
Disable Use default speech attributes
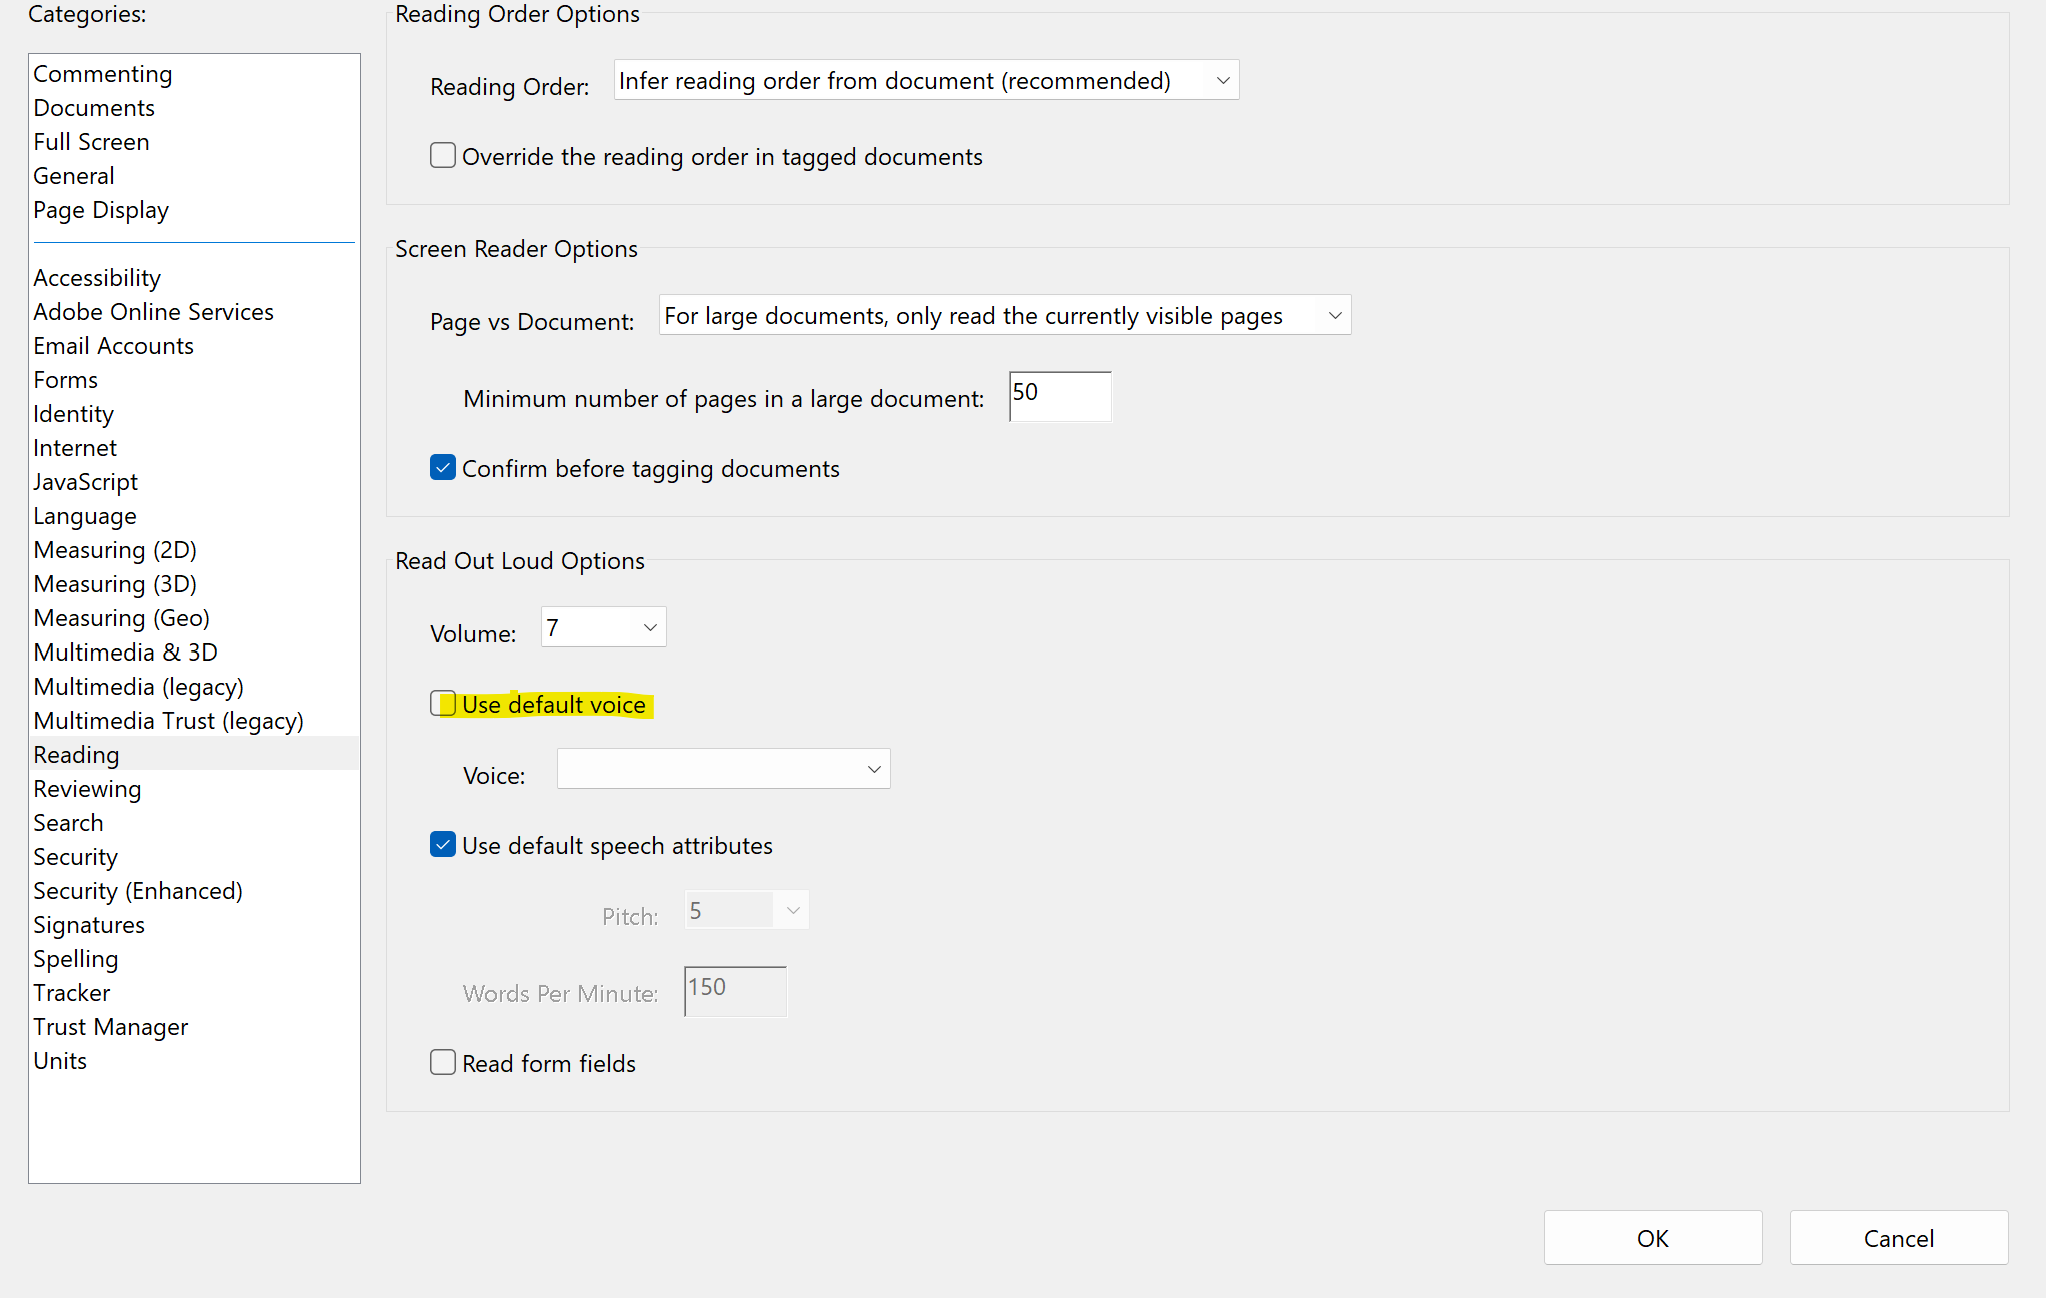pos(442,844)
